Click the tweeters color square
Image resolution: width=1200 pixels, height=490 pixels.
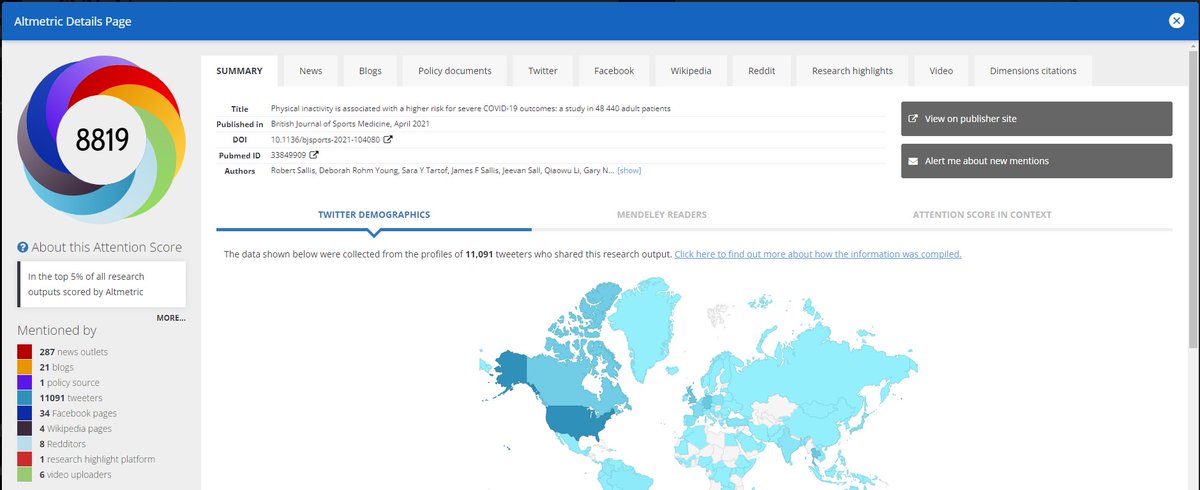25,398
